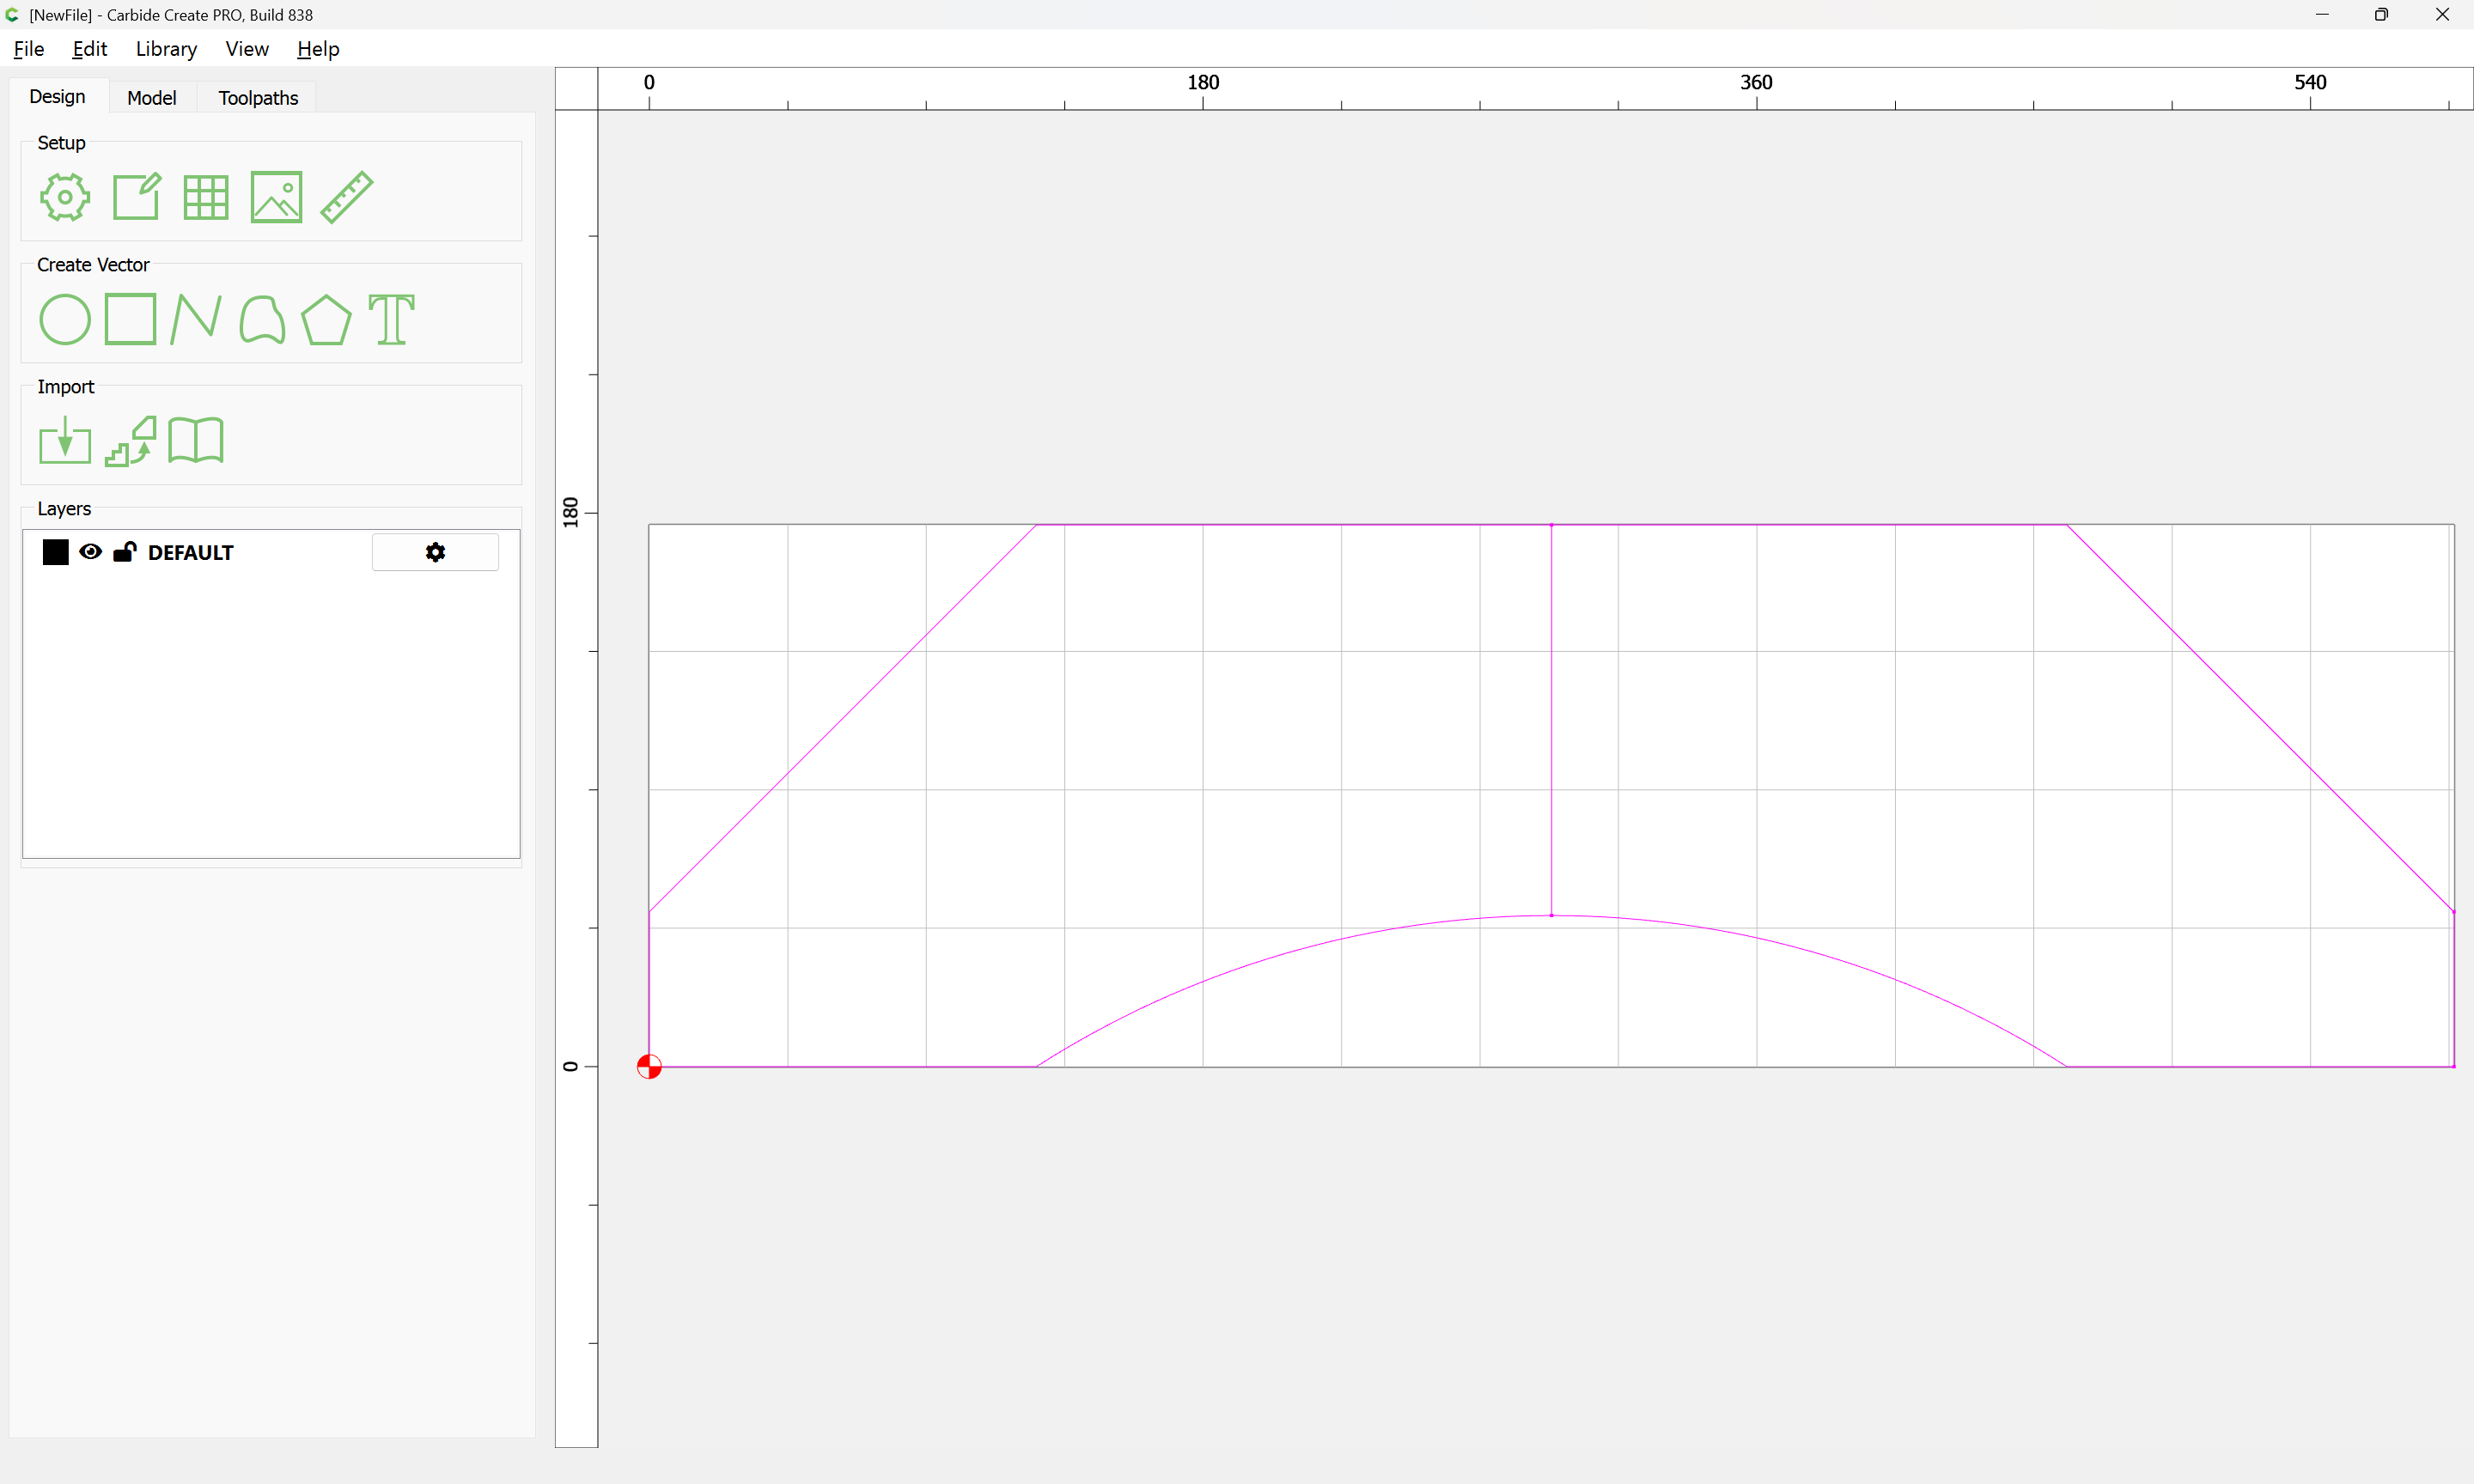Select the Text creation tool
Image resolution: width=2474 pixels, height=1484 pixels.
tap(391, 320)
